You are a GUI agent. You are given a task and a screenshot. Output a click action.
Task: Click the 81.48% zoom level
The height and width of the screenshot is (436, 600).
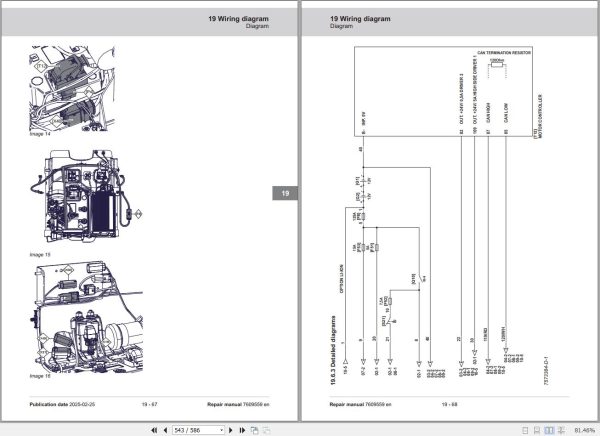click(584, 430)
